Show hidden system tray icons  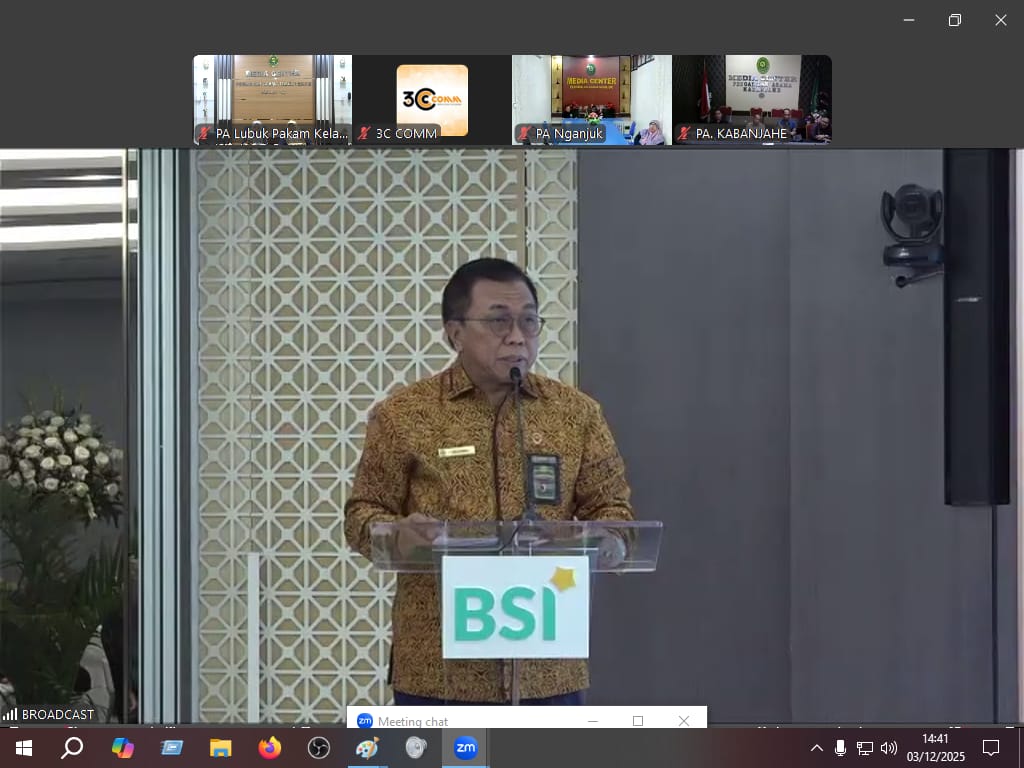[x=817, y=748]
